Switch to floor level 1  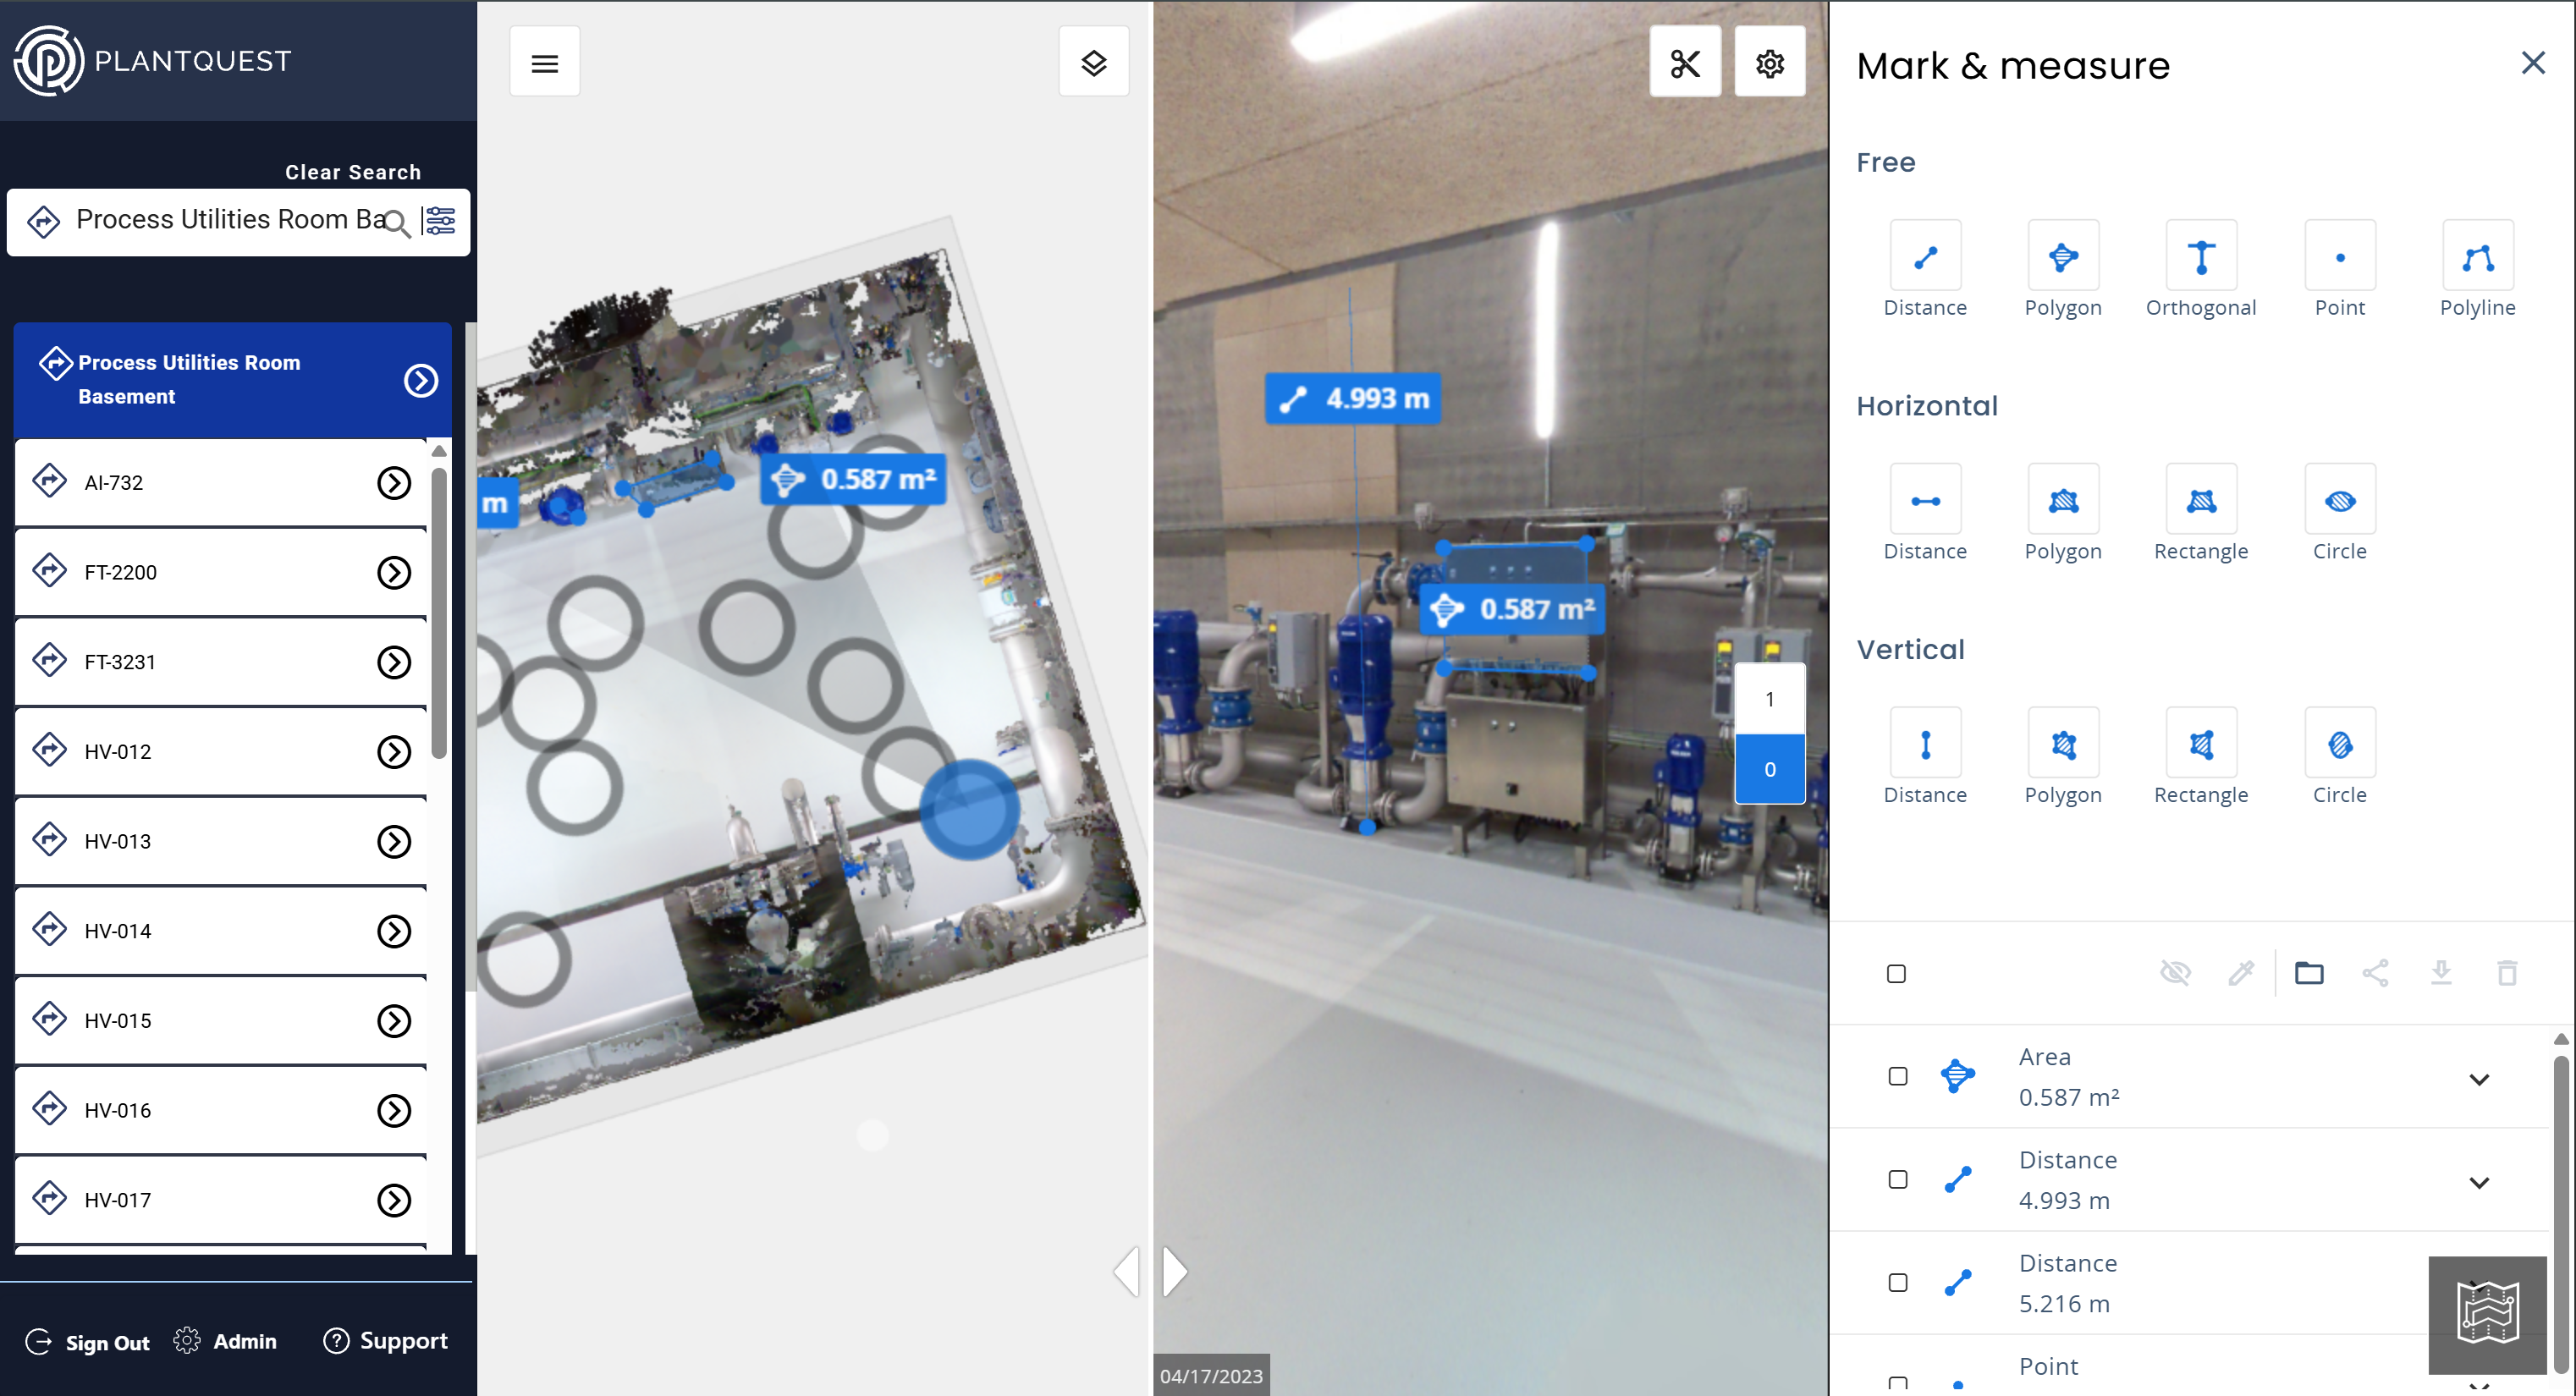pyautogui.click(x=1769, y=699)
